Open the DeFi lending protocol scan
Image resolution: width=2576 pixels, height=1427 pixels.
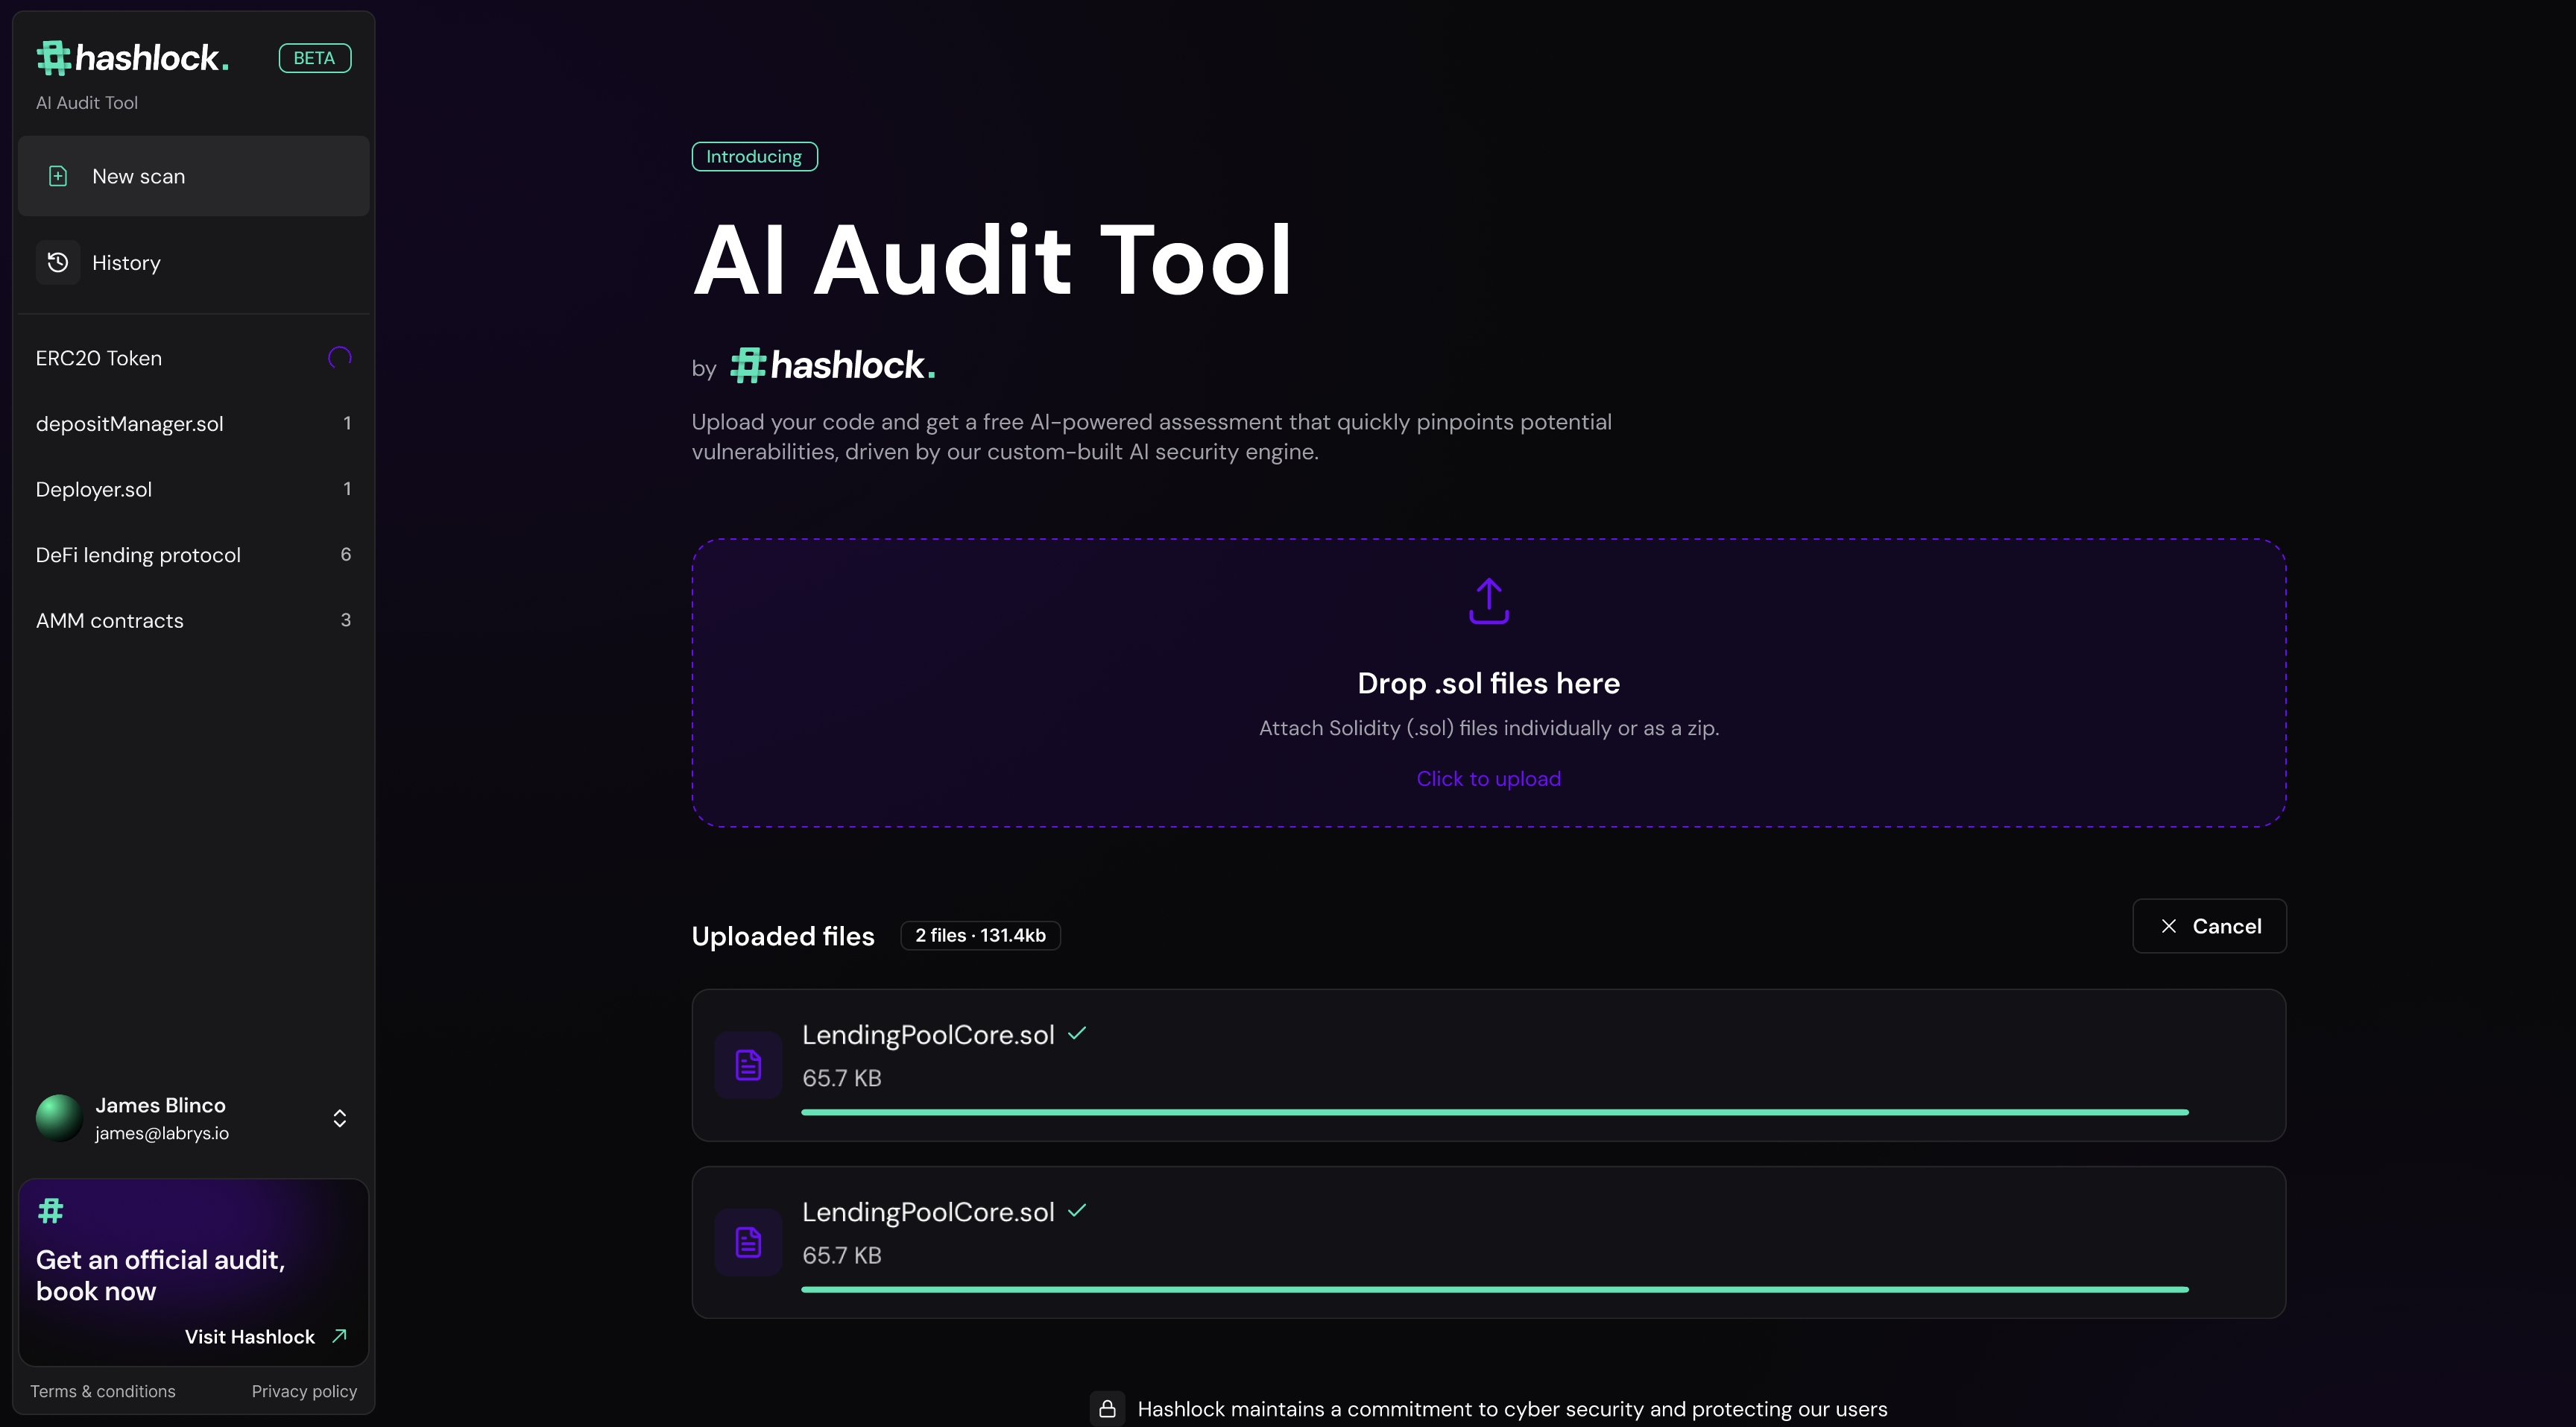coord(194,555)
